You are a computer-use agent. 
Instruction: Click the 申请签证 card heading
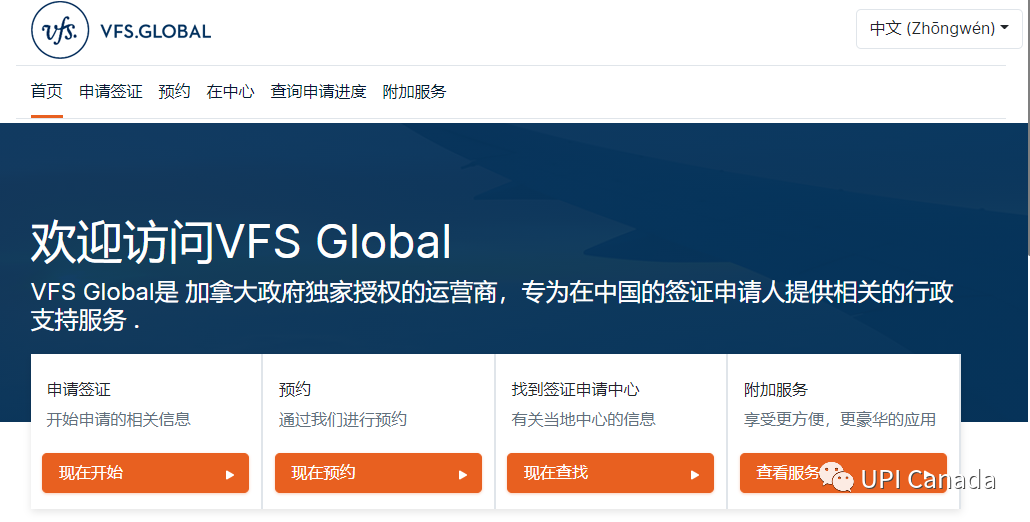pyautogui.click(x=79, y=389)
